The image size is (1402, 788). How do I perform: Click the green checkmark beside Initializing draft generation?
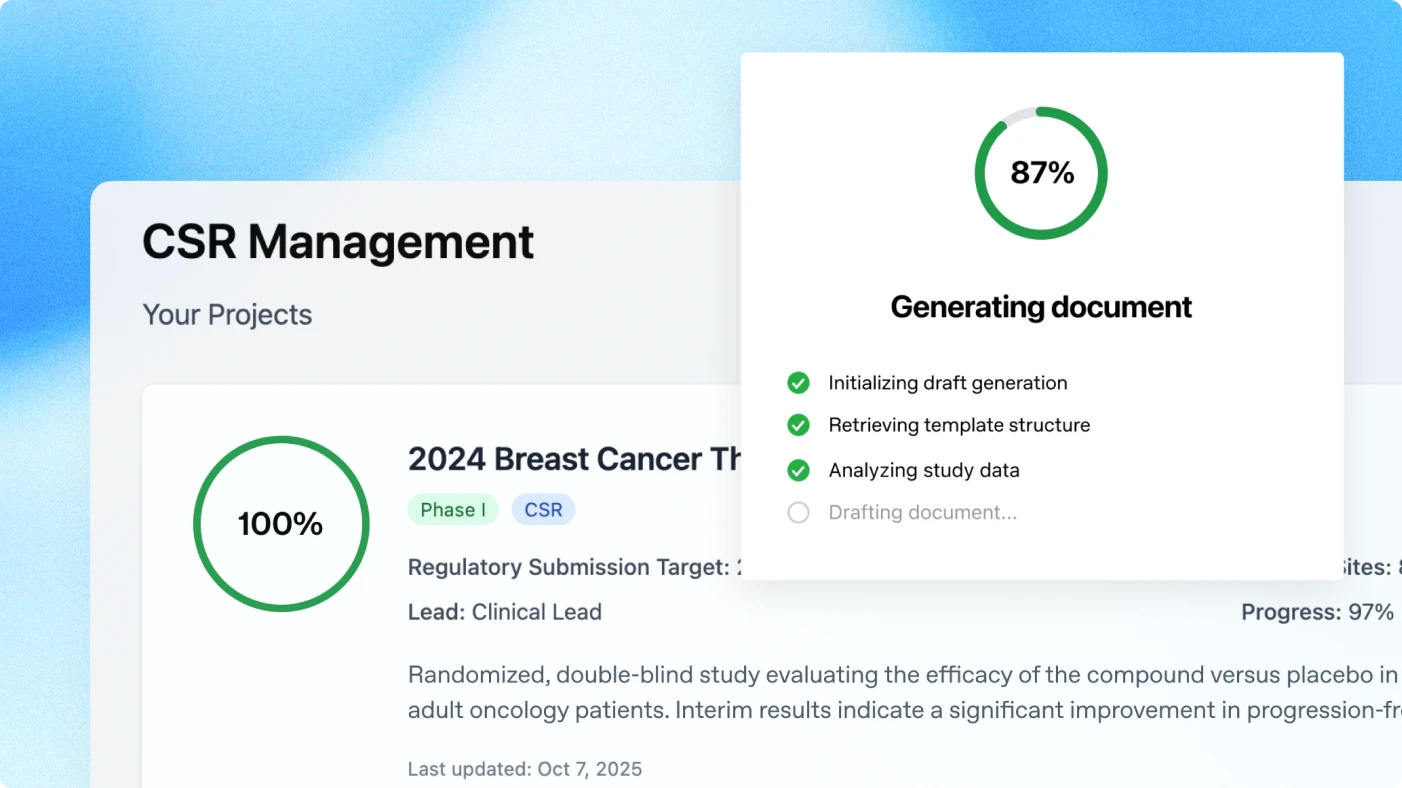[798, 383]
